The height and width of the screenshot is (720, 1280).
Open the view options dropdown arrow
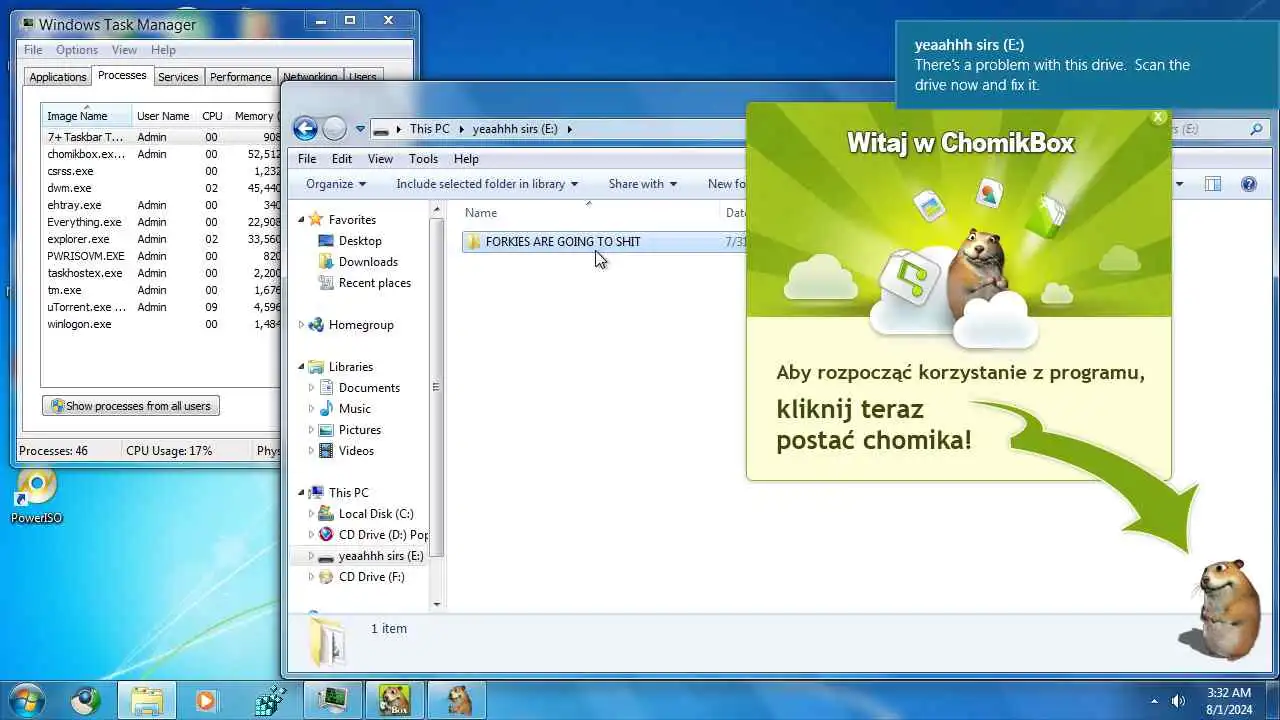coord(1179,184)
